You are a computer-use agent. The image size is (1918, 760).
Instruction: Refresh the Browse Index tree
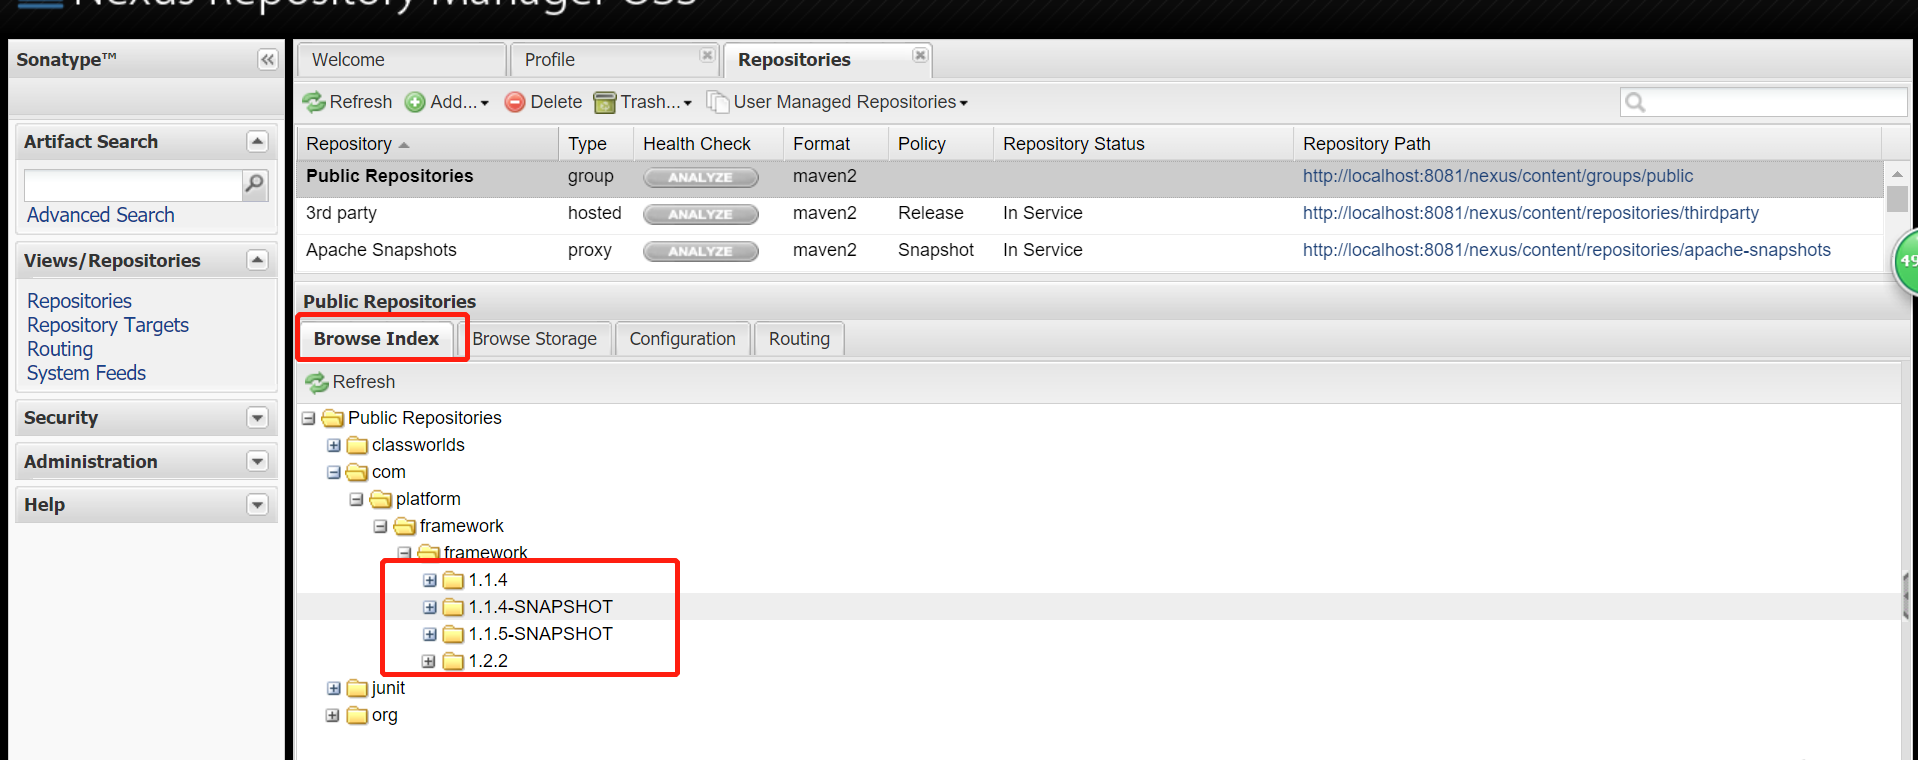click(x=351, y=382)
